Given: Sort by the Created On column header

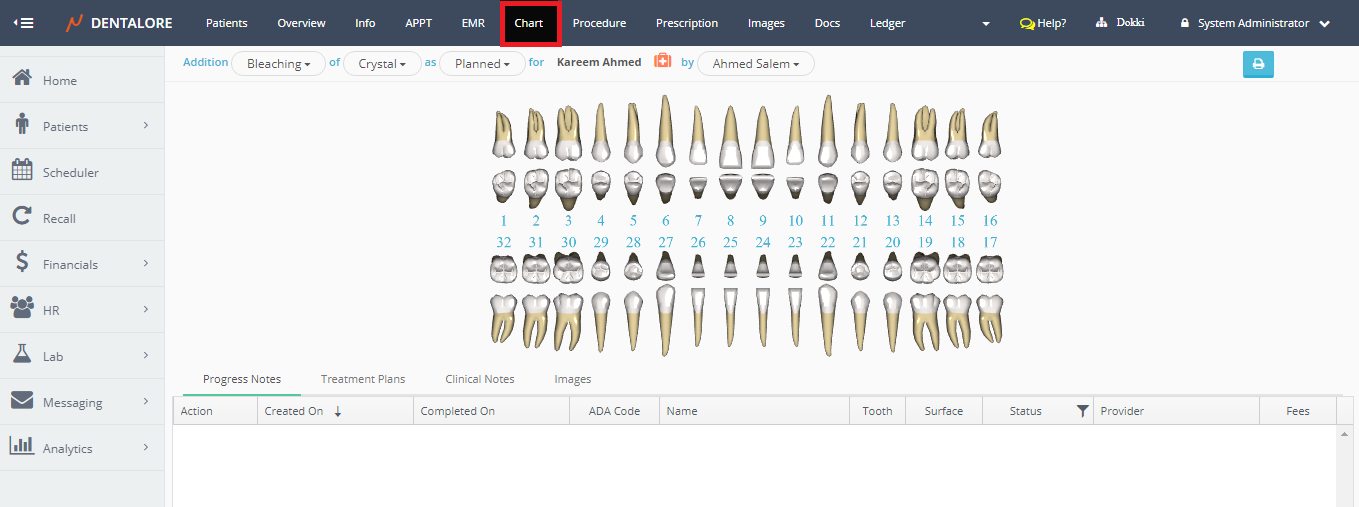Looking at the screenshot, I should (x=294, y=411).
